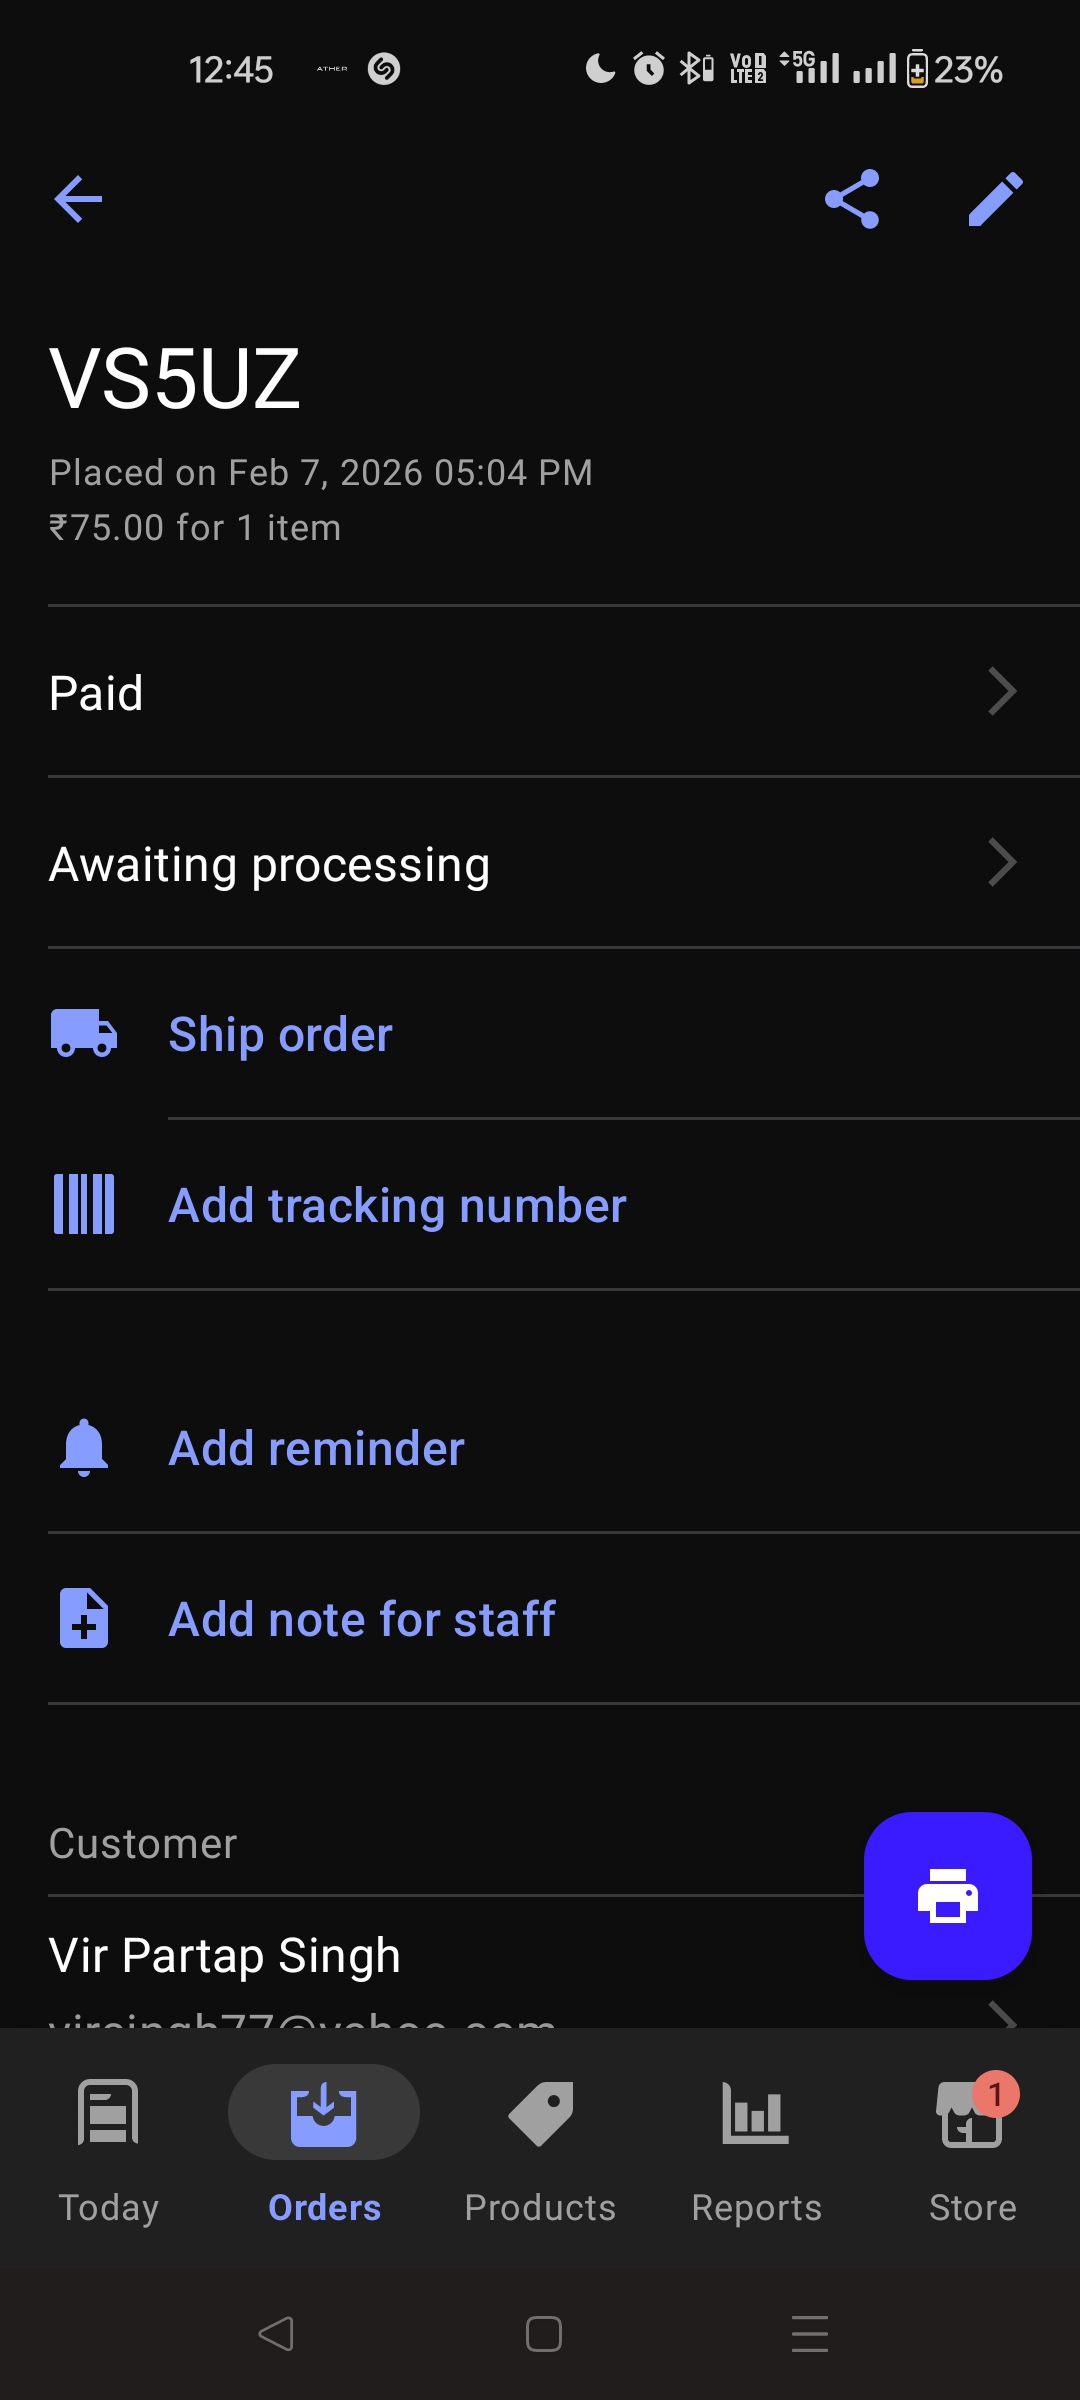Tap the reminder bell icon

click(x=84, y=1447)
